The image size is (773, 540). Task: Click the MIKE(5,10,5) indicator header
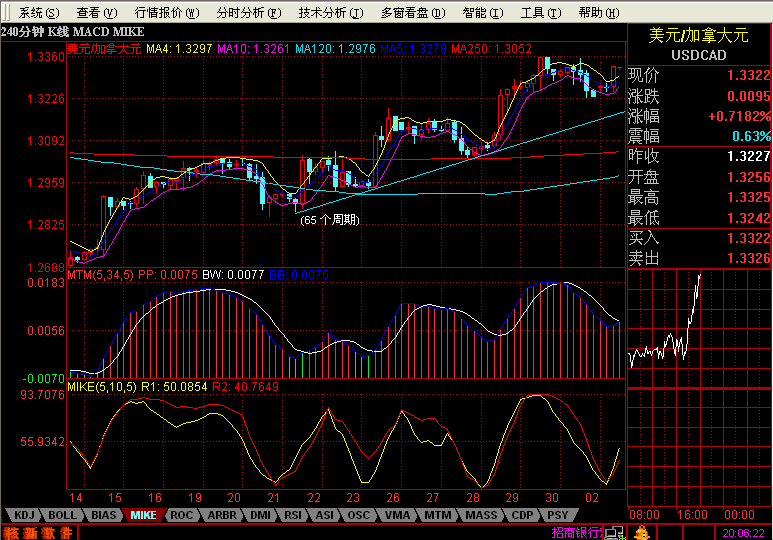[102, 387]
